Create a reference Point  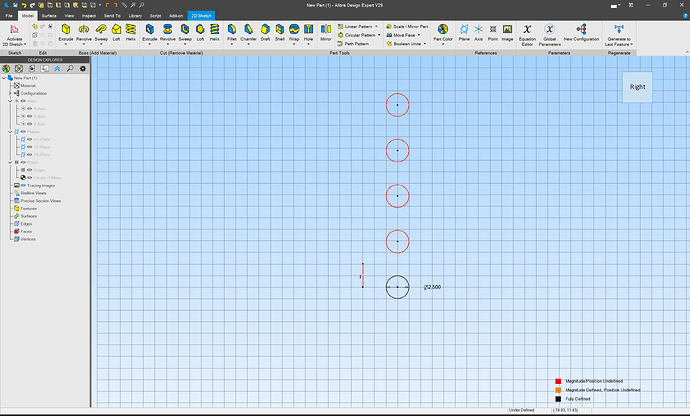tap(493, 33)
